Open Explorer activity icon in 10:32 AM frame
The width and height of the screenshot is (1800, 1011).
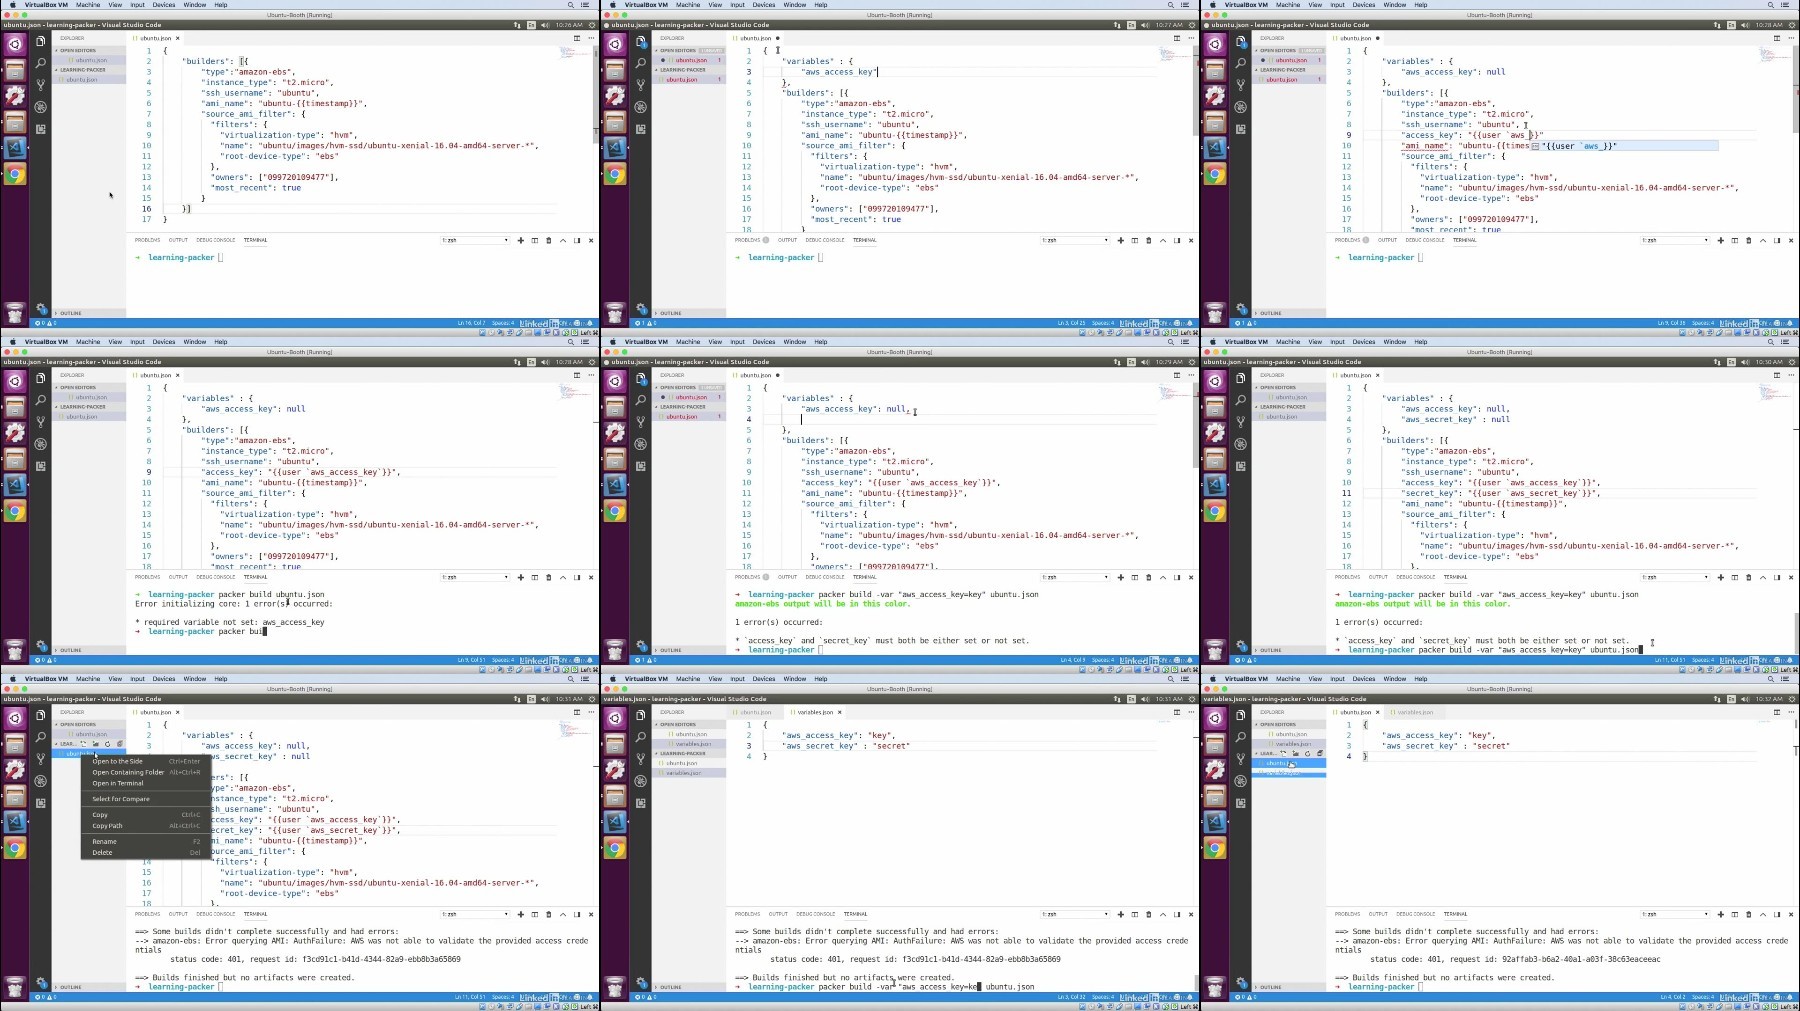pyautogui.click(x=1241, y=715)
